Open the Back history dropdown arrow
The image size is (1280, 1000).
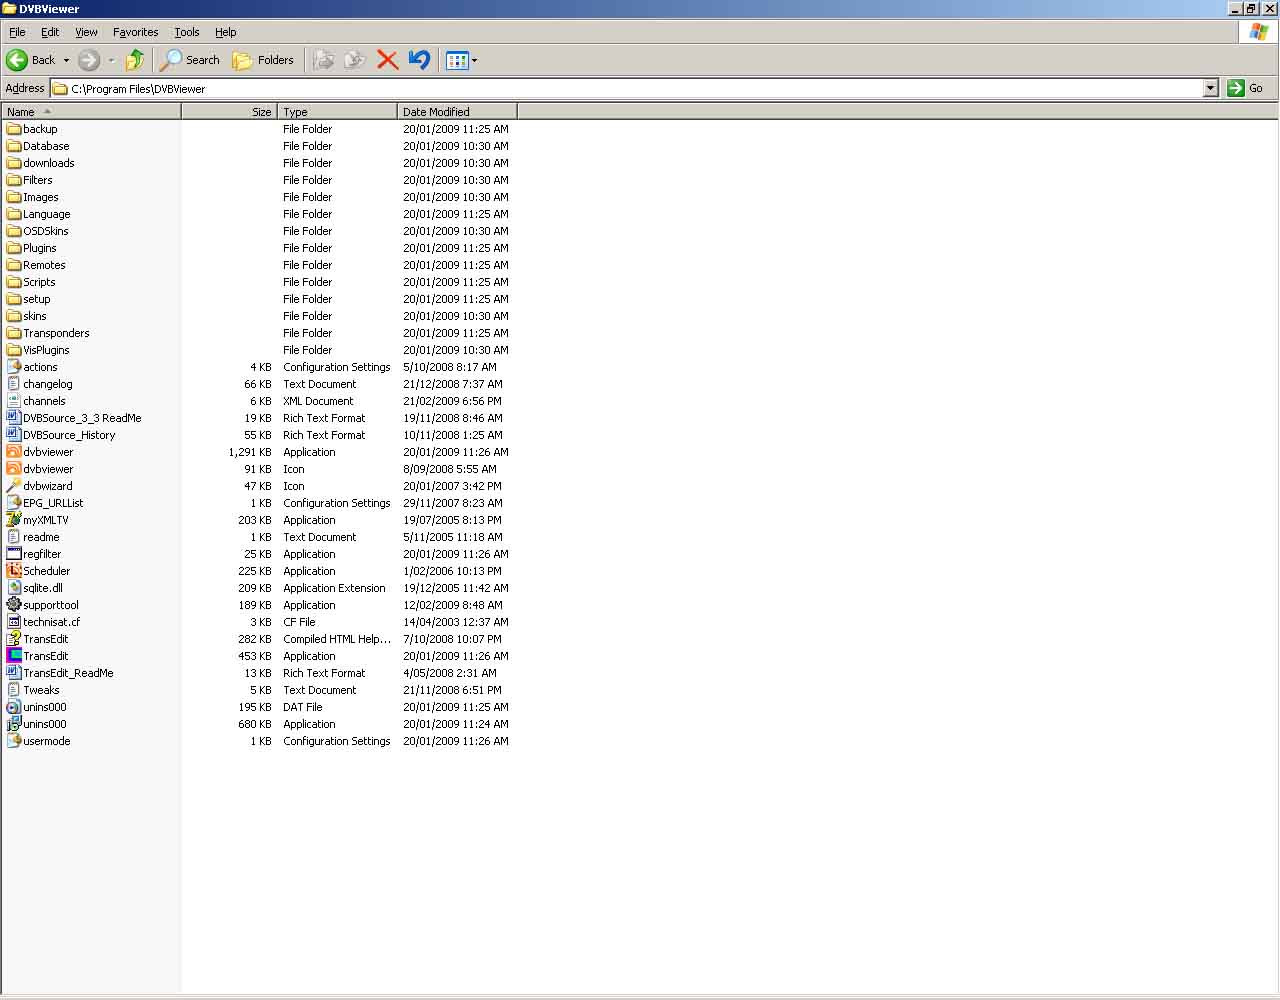(66, 60)
